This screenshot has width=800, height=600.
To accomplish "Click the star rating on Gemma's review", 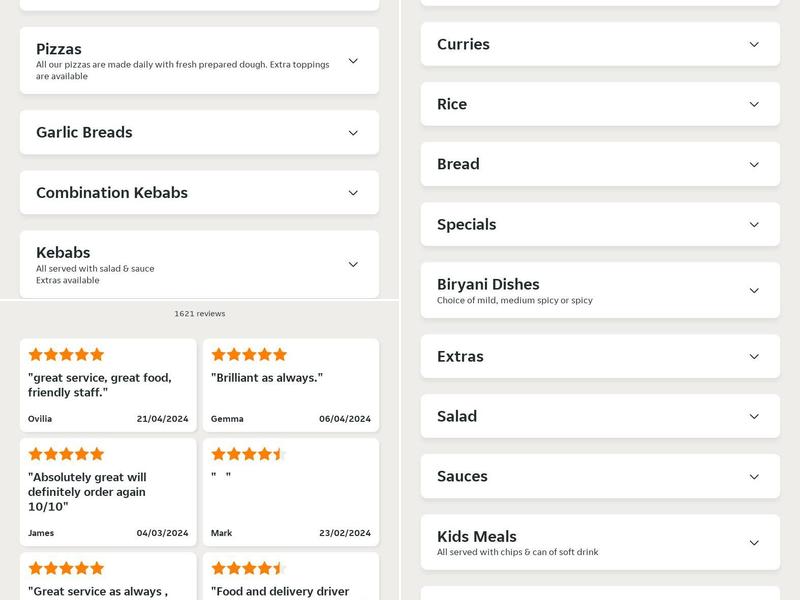I will click(247, 354).
